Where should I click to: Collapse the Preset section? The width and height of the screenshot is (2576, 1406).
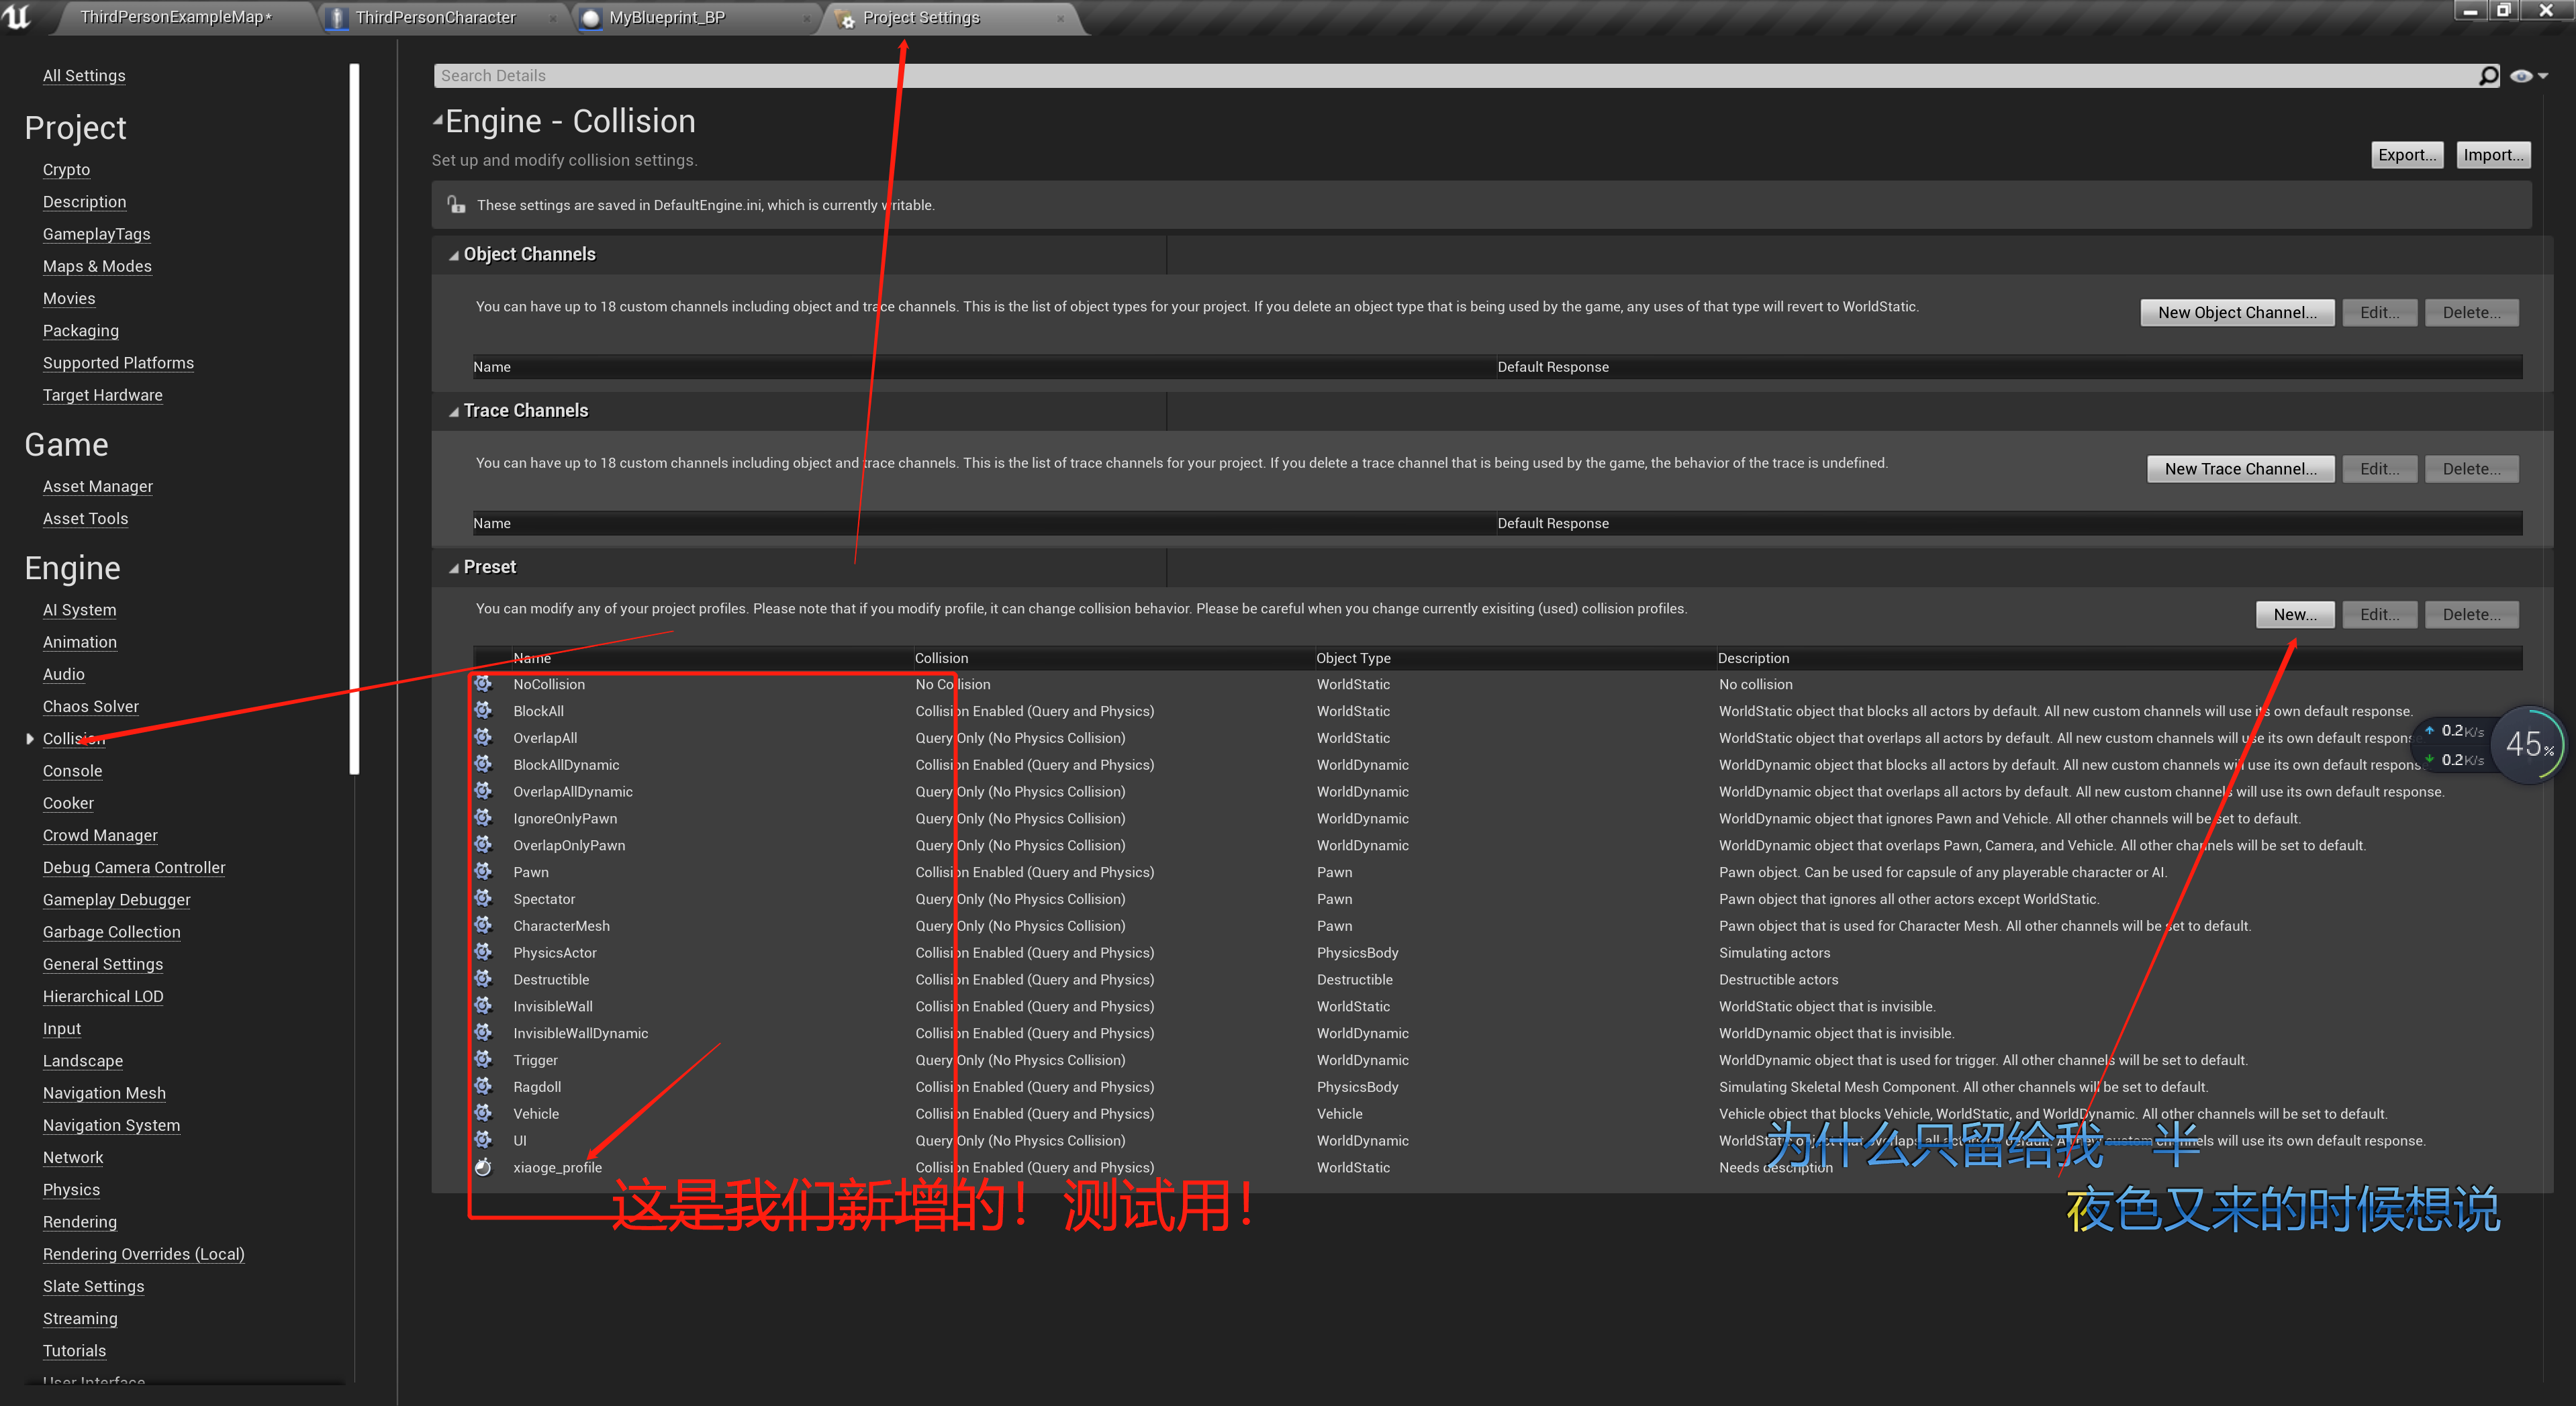[x=454, y=568]
